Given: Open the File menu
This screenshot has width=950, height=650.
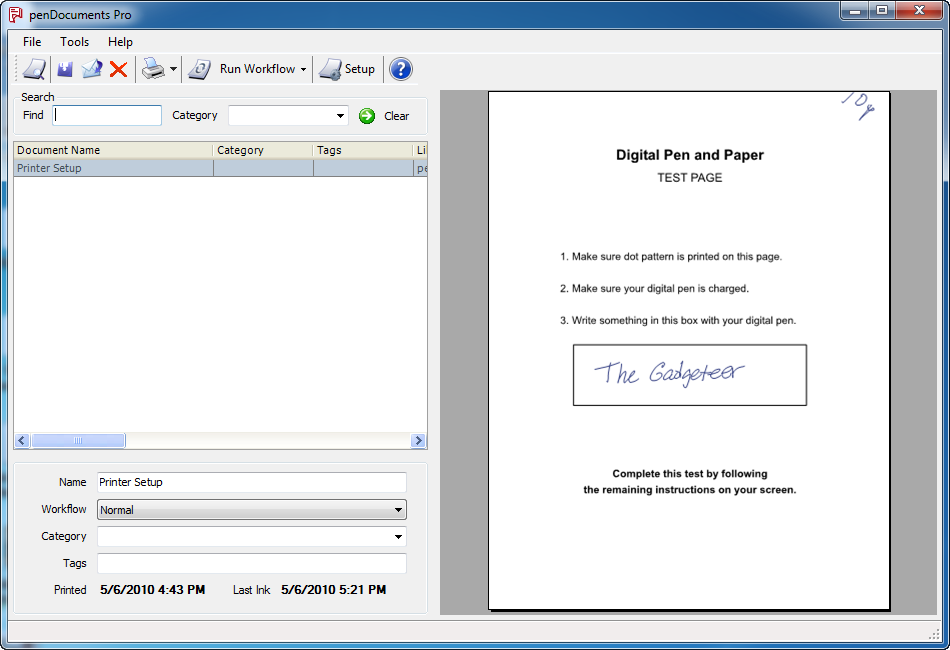Looking at the screenshot, I should point(31,42).
